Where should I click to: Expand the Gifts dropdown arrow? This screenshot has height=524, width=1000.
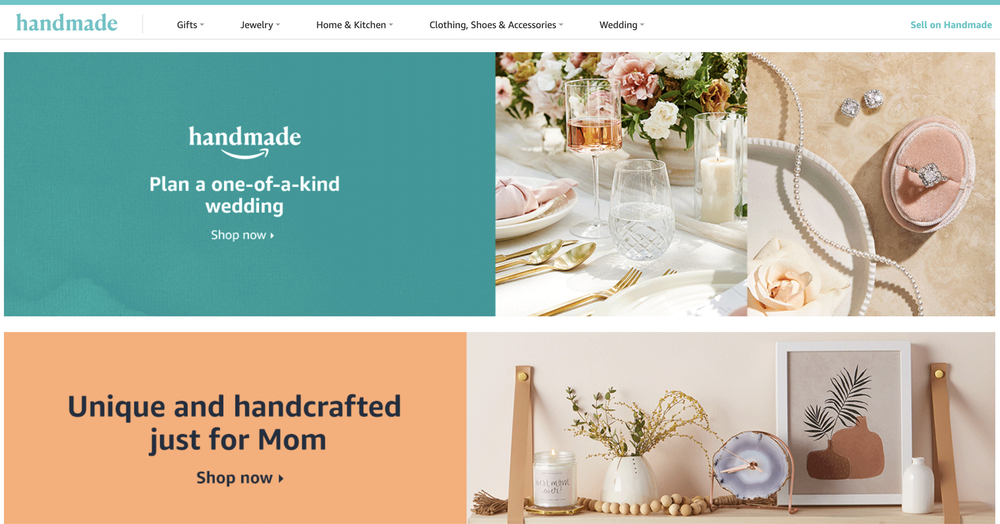coord(202,25)
